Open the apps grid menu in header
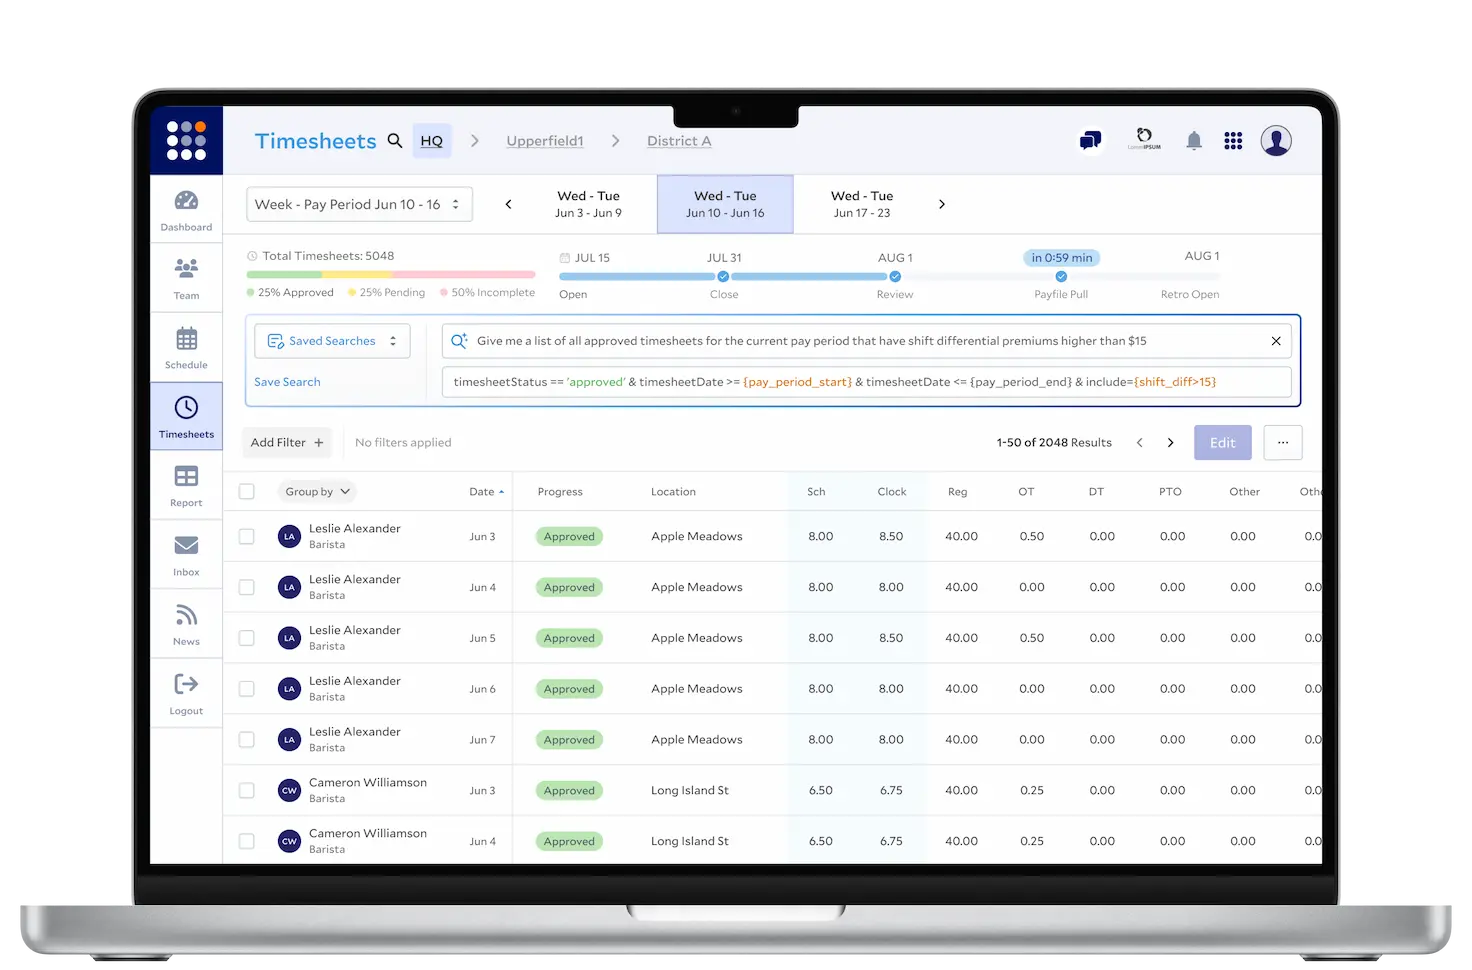Screen dimensions: 1472x970 [x=1233, y=141]
